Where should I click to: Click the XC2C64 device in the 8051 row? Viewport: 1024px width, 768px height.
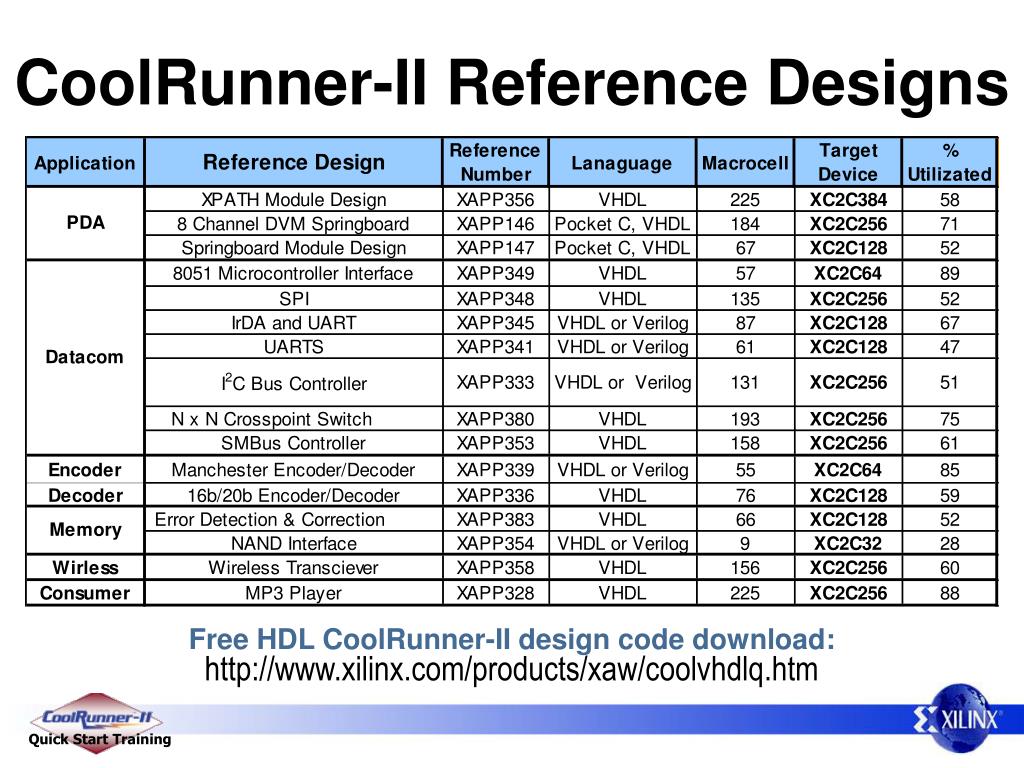pos(848,273)
